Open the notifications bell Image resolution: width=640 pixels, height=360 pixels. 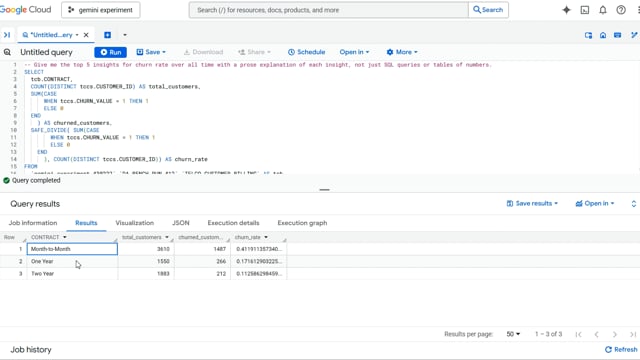pos(603,10)
